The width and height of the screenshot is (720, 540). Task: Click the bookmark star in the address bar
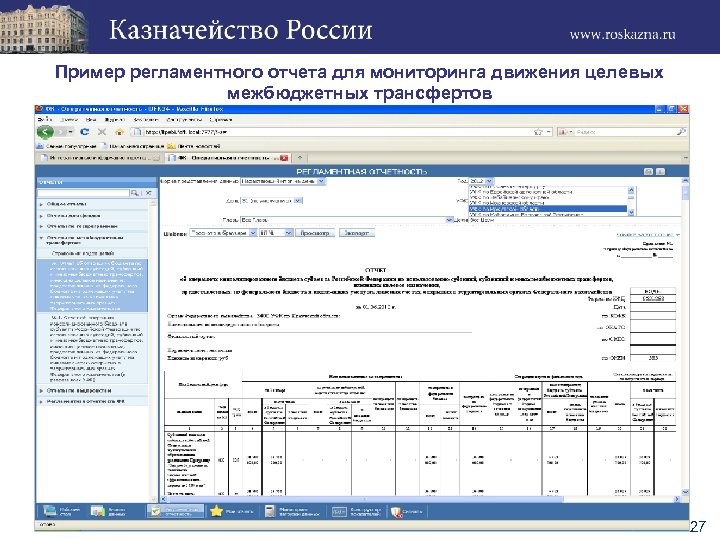[x=538, y=132]
